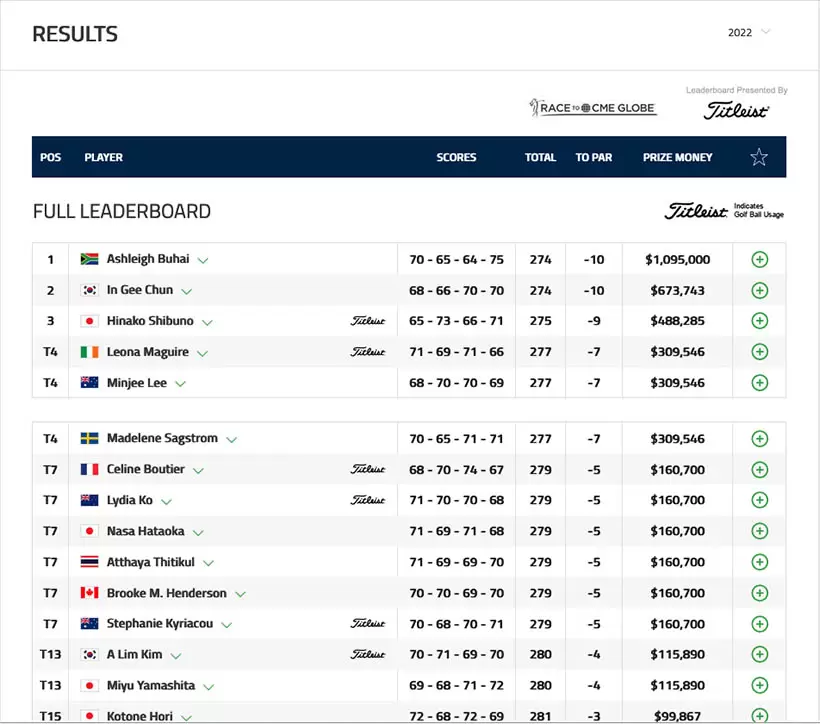The height and width of the screenshot is (724, 820).
Task: Click the favorites star icon in header
Action: point(759,157)
